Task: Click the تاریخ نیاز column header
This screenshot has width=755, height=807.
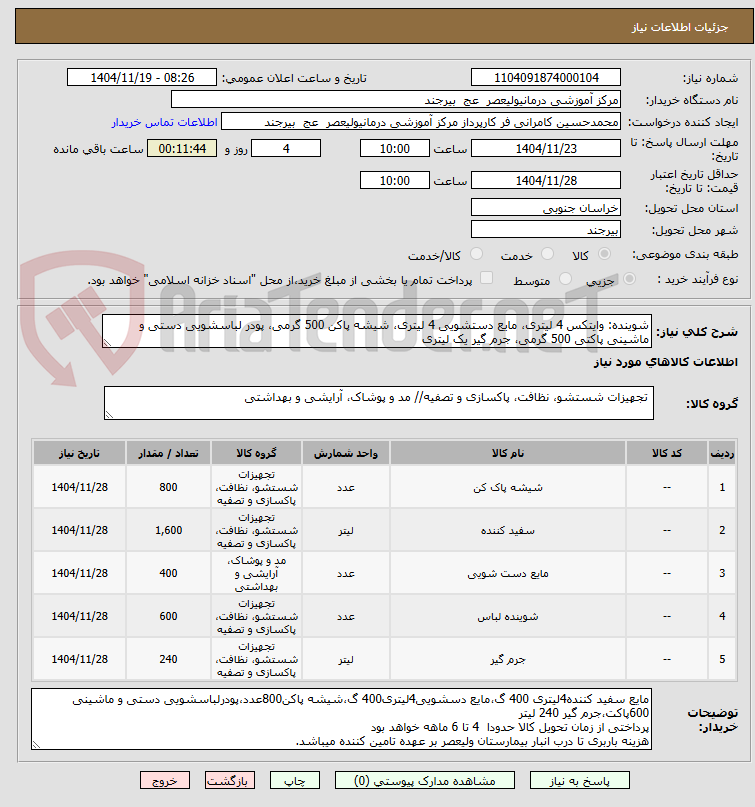Action: (x=79, y=453)
